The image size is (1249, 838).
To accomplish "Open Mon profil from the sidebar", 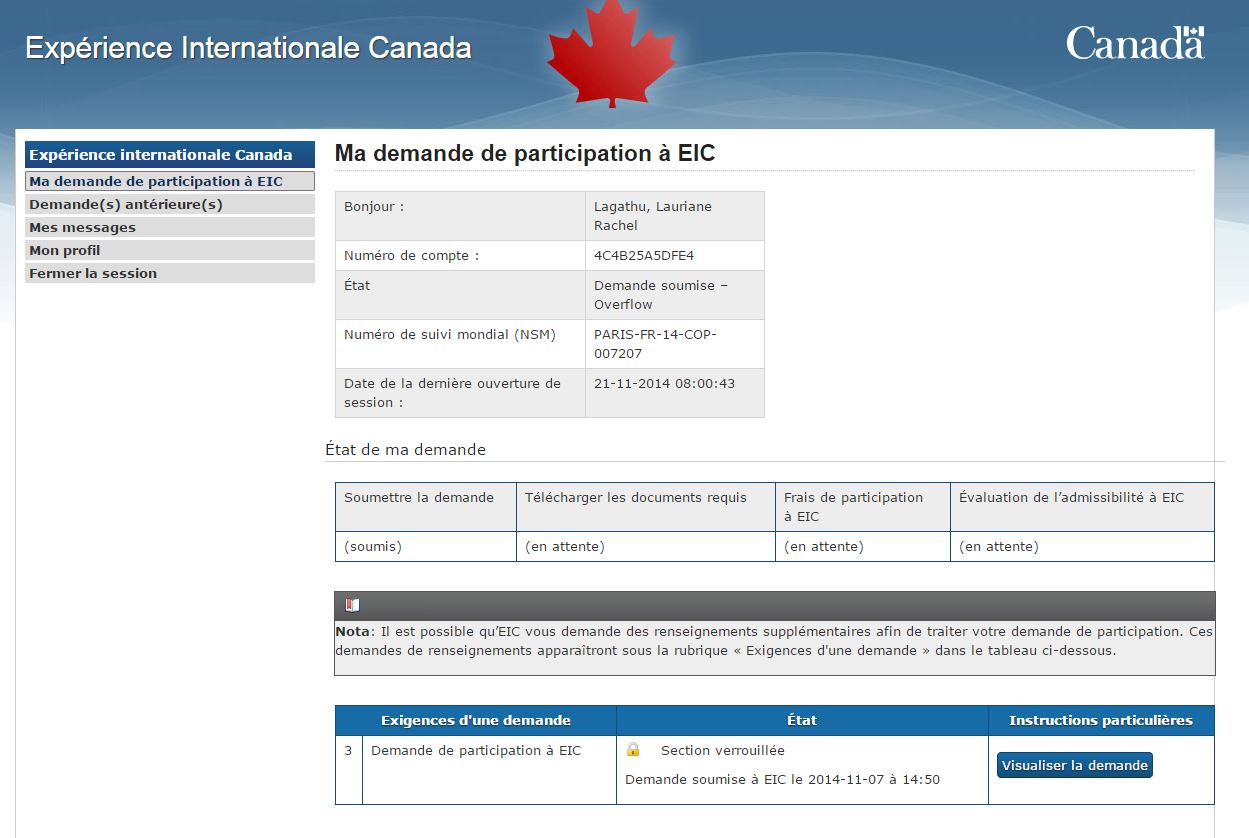I will pos(170,250).
